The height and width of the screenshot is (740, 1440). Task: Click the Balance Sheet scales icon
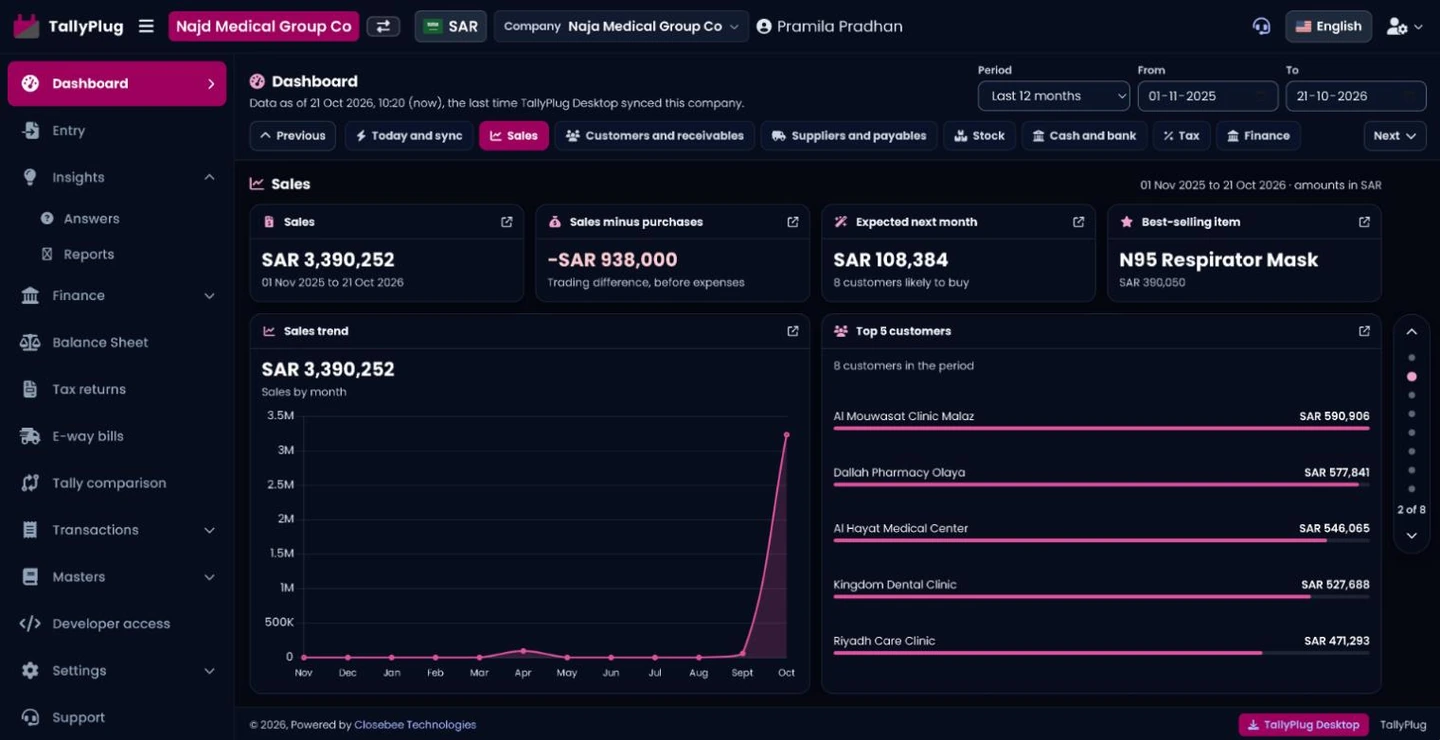(x=30, y=342)
